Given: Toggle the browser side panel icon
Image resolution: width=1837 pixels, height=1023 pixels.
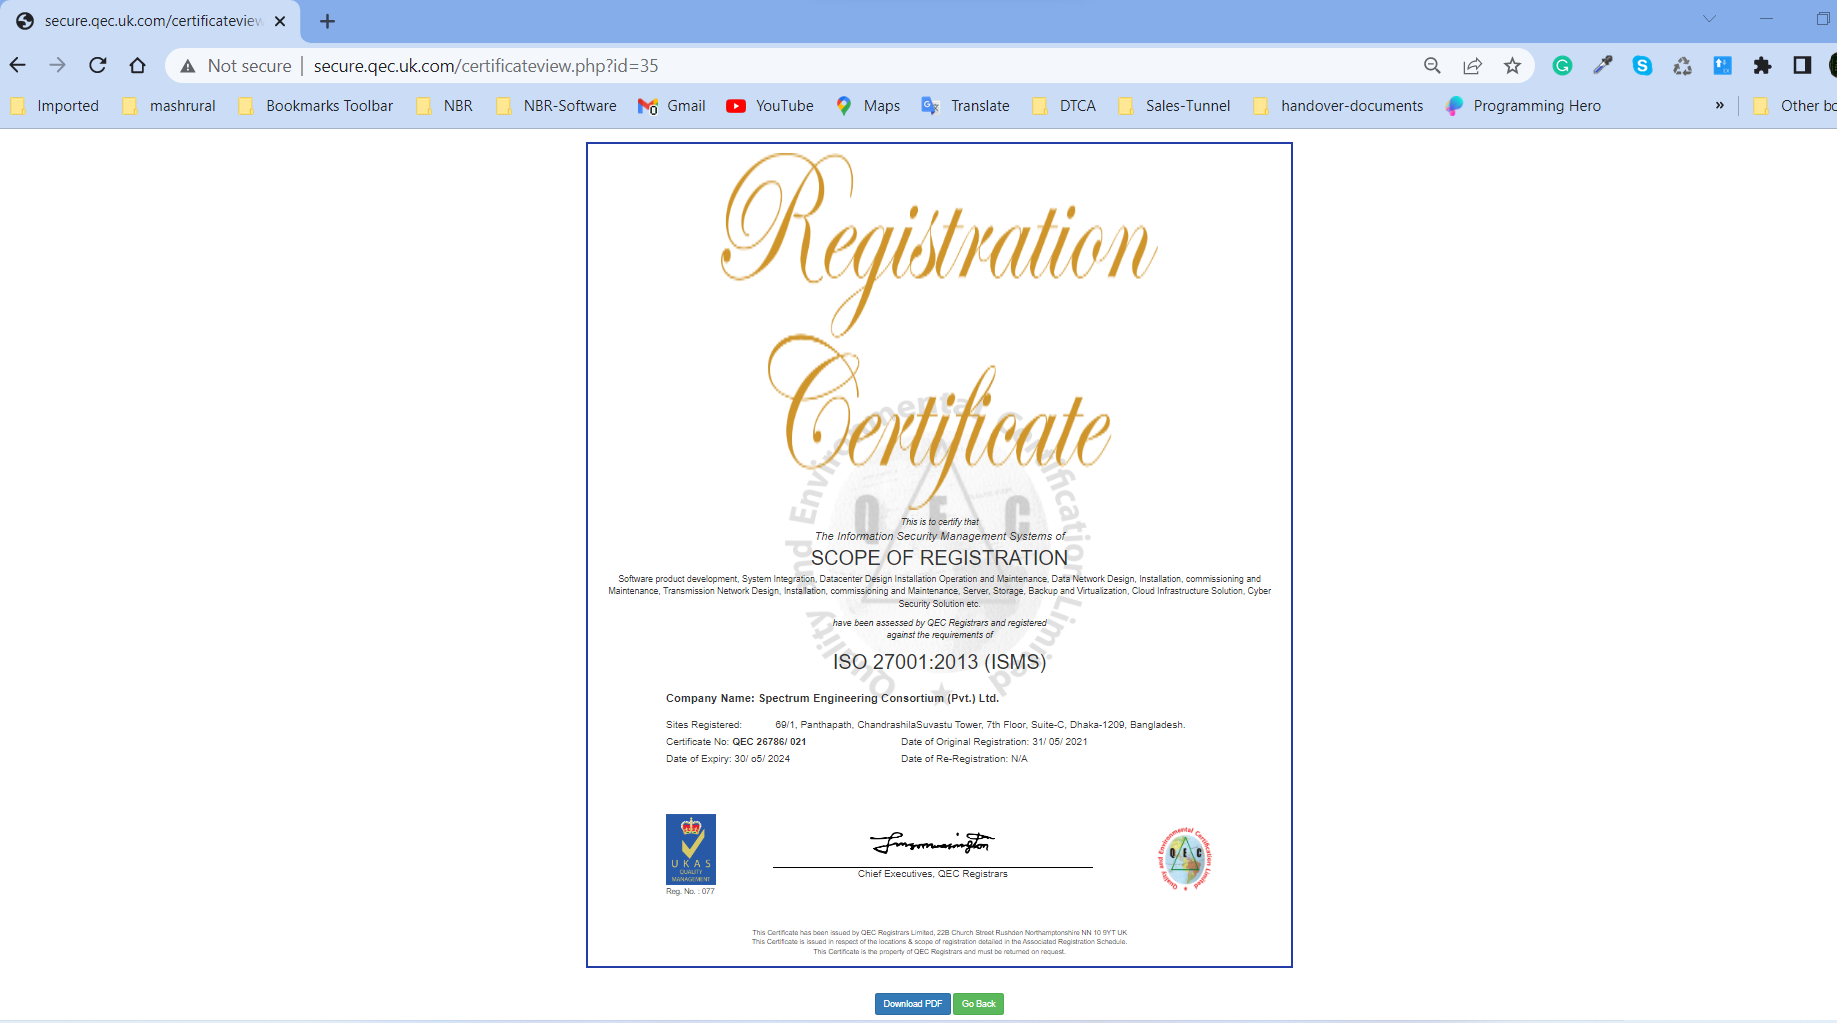Looking at the screenshot, I should pos(1802,66).
